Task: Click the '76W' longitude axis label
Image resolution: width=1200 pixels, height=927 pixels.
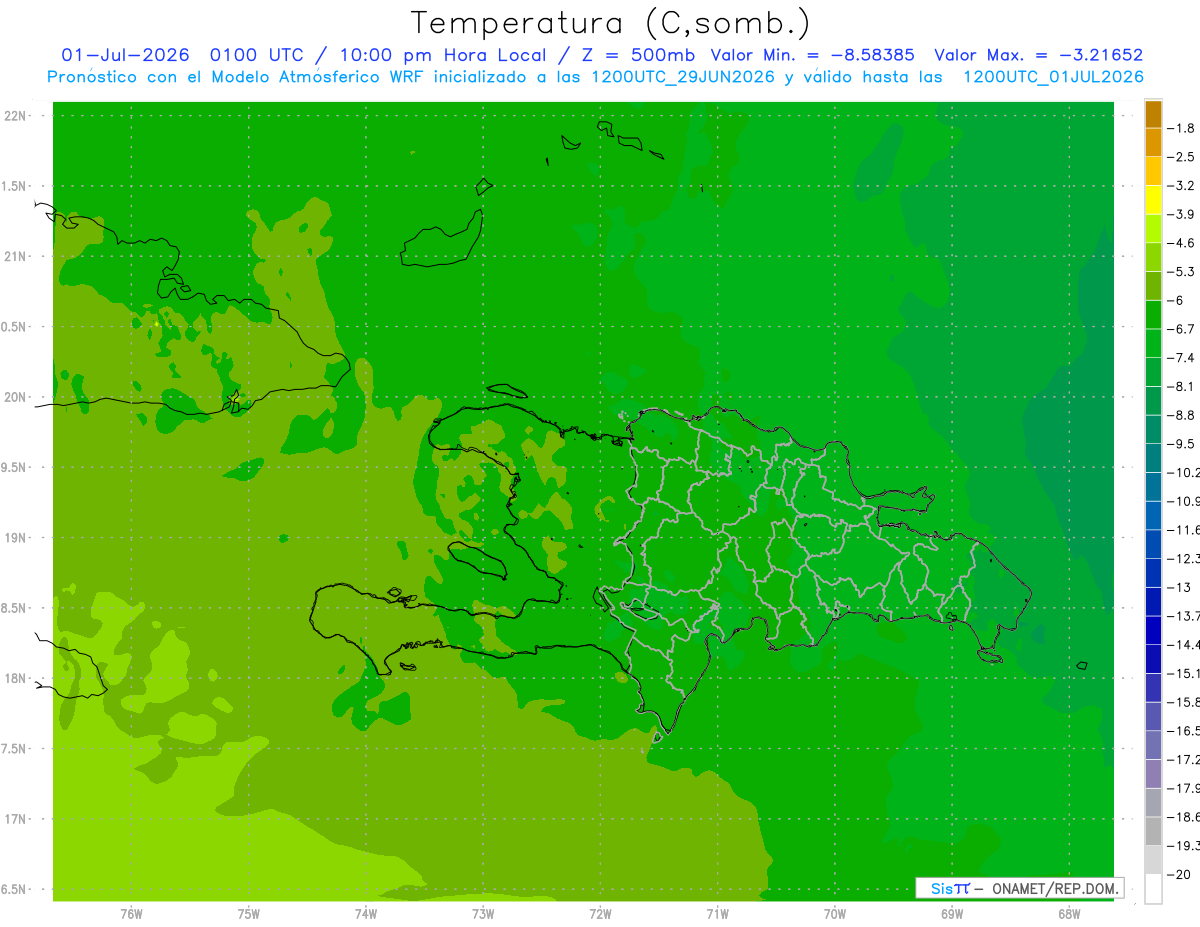Action: point(131,914)
